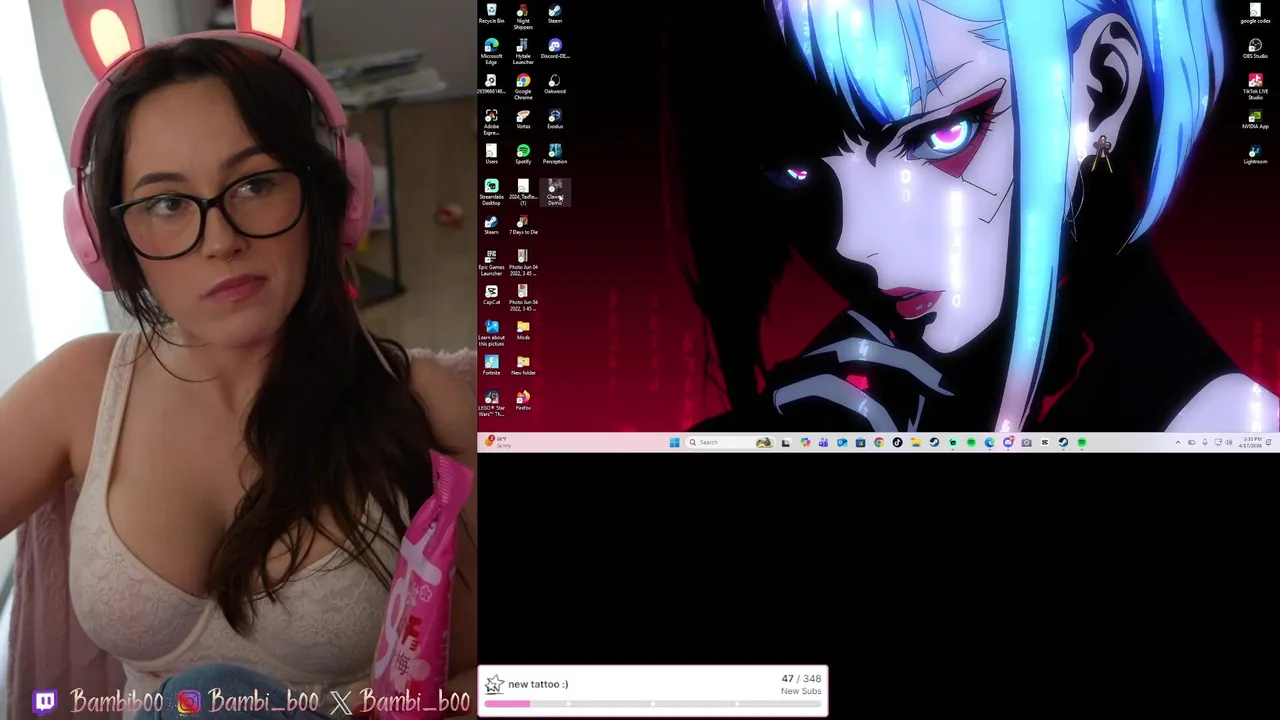Select the Users file on desktop
The height and width of the screenshot is (720, 1280).
pyautogui.click(x=491, y=154)
